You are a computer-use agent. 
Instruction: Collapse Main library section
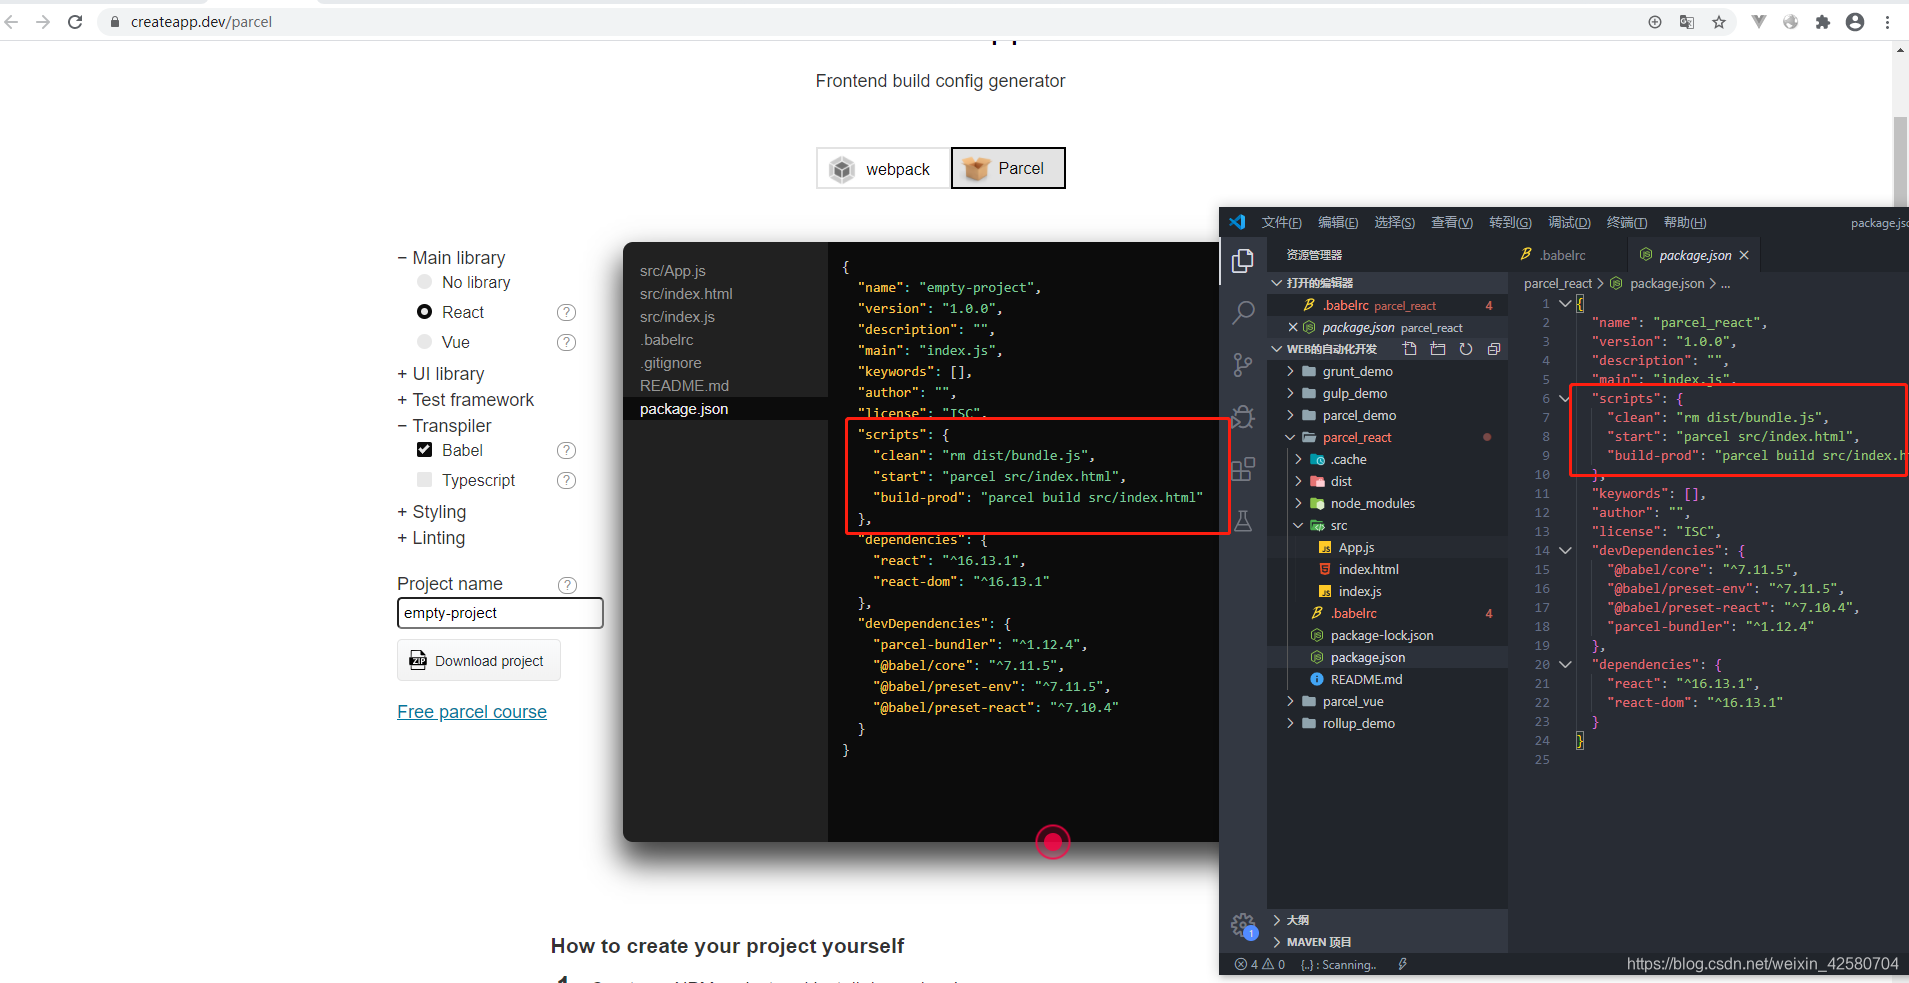click(451, 258)
